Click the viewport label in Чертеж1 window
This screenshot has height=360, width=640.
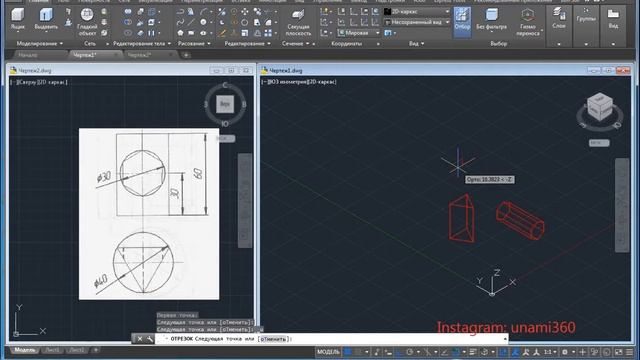pyautogui.click(x=299, y=82)
